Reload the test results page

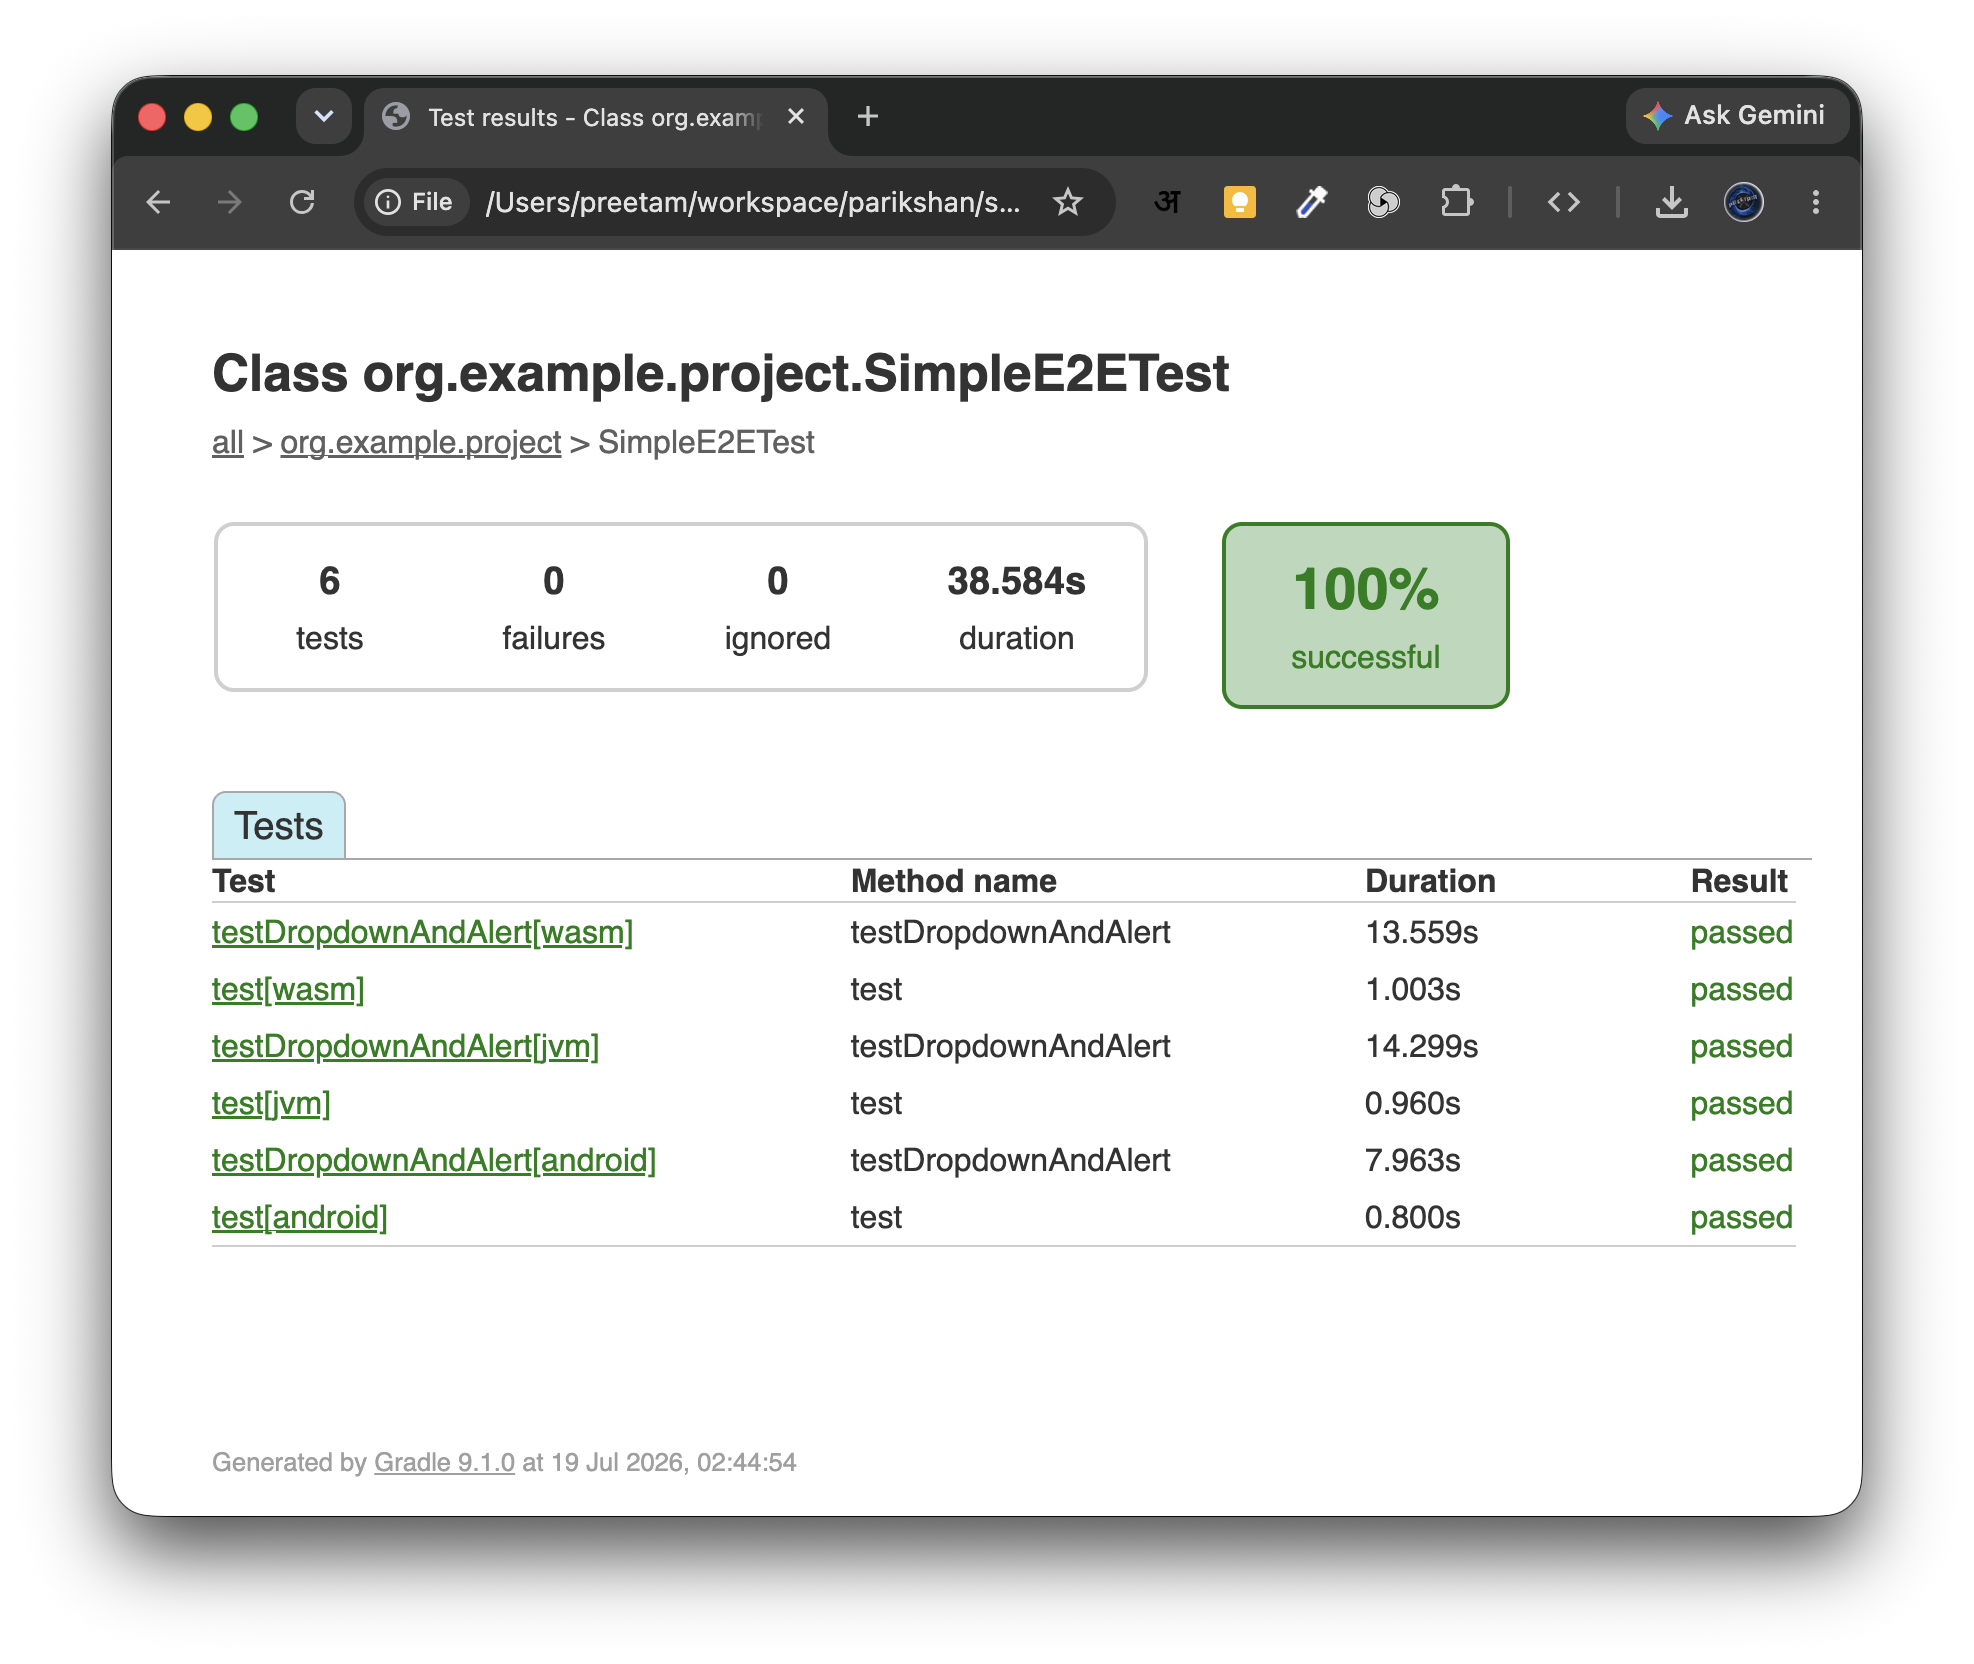(302, 203)
